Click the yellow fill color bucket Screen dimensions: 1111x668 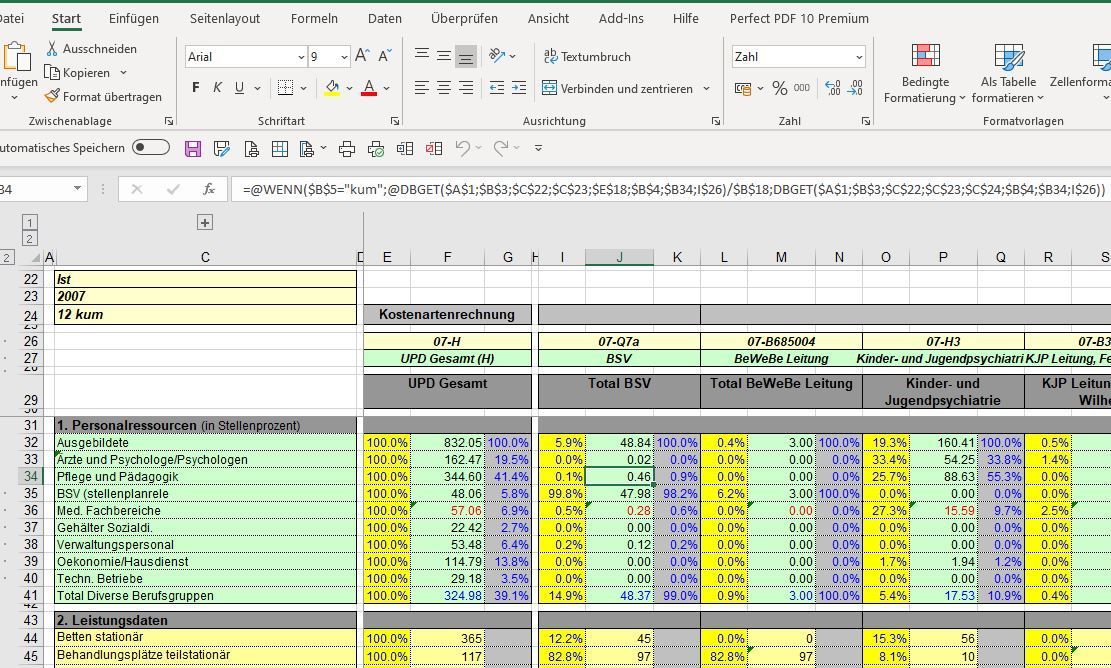pyautogui.click(x=332, y=89)
